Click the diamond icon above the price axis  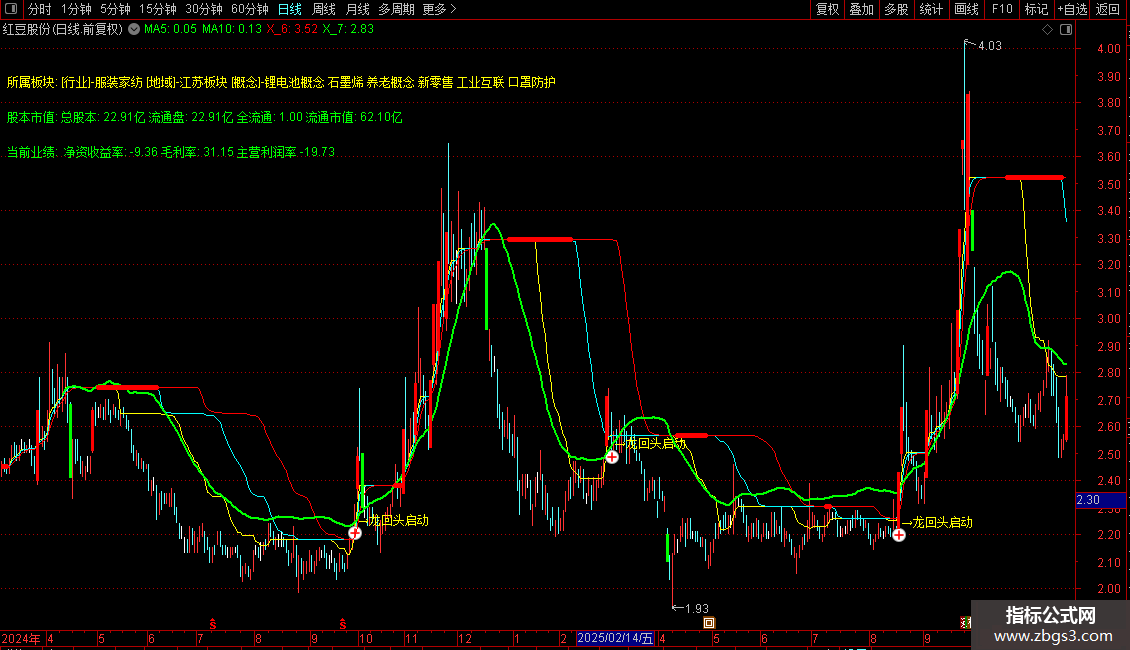click(x=1048, y=30)
